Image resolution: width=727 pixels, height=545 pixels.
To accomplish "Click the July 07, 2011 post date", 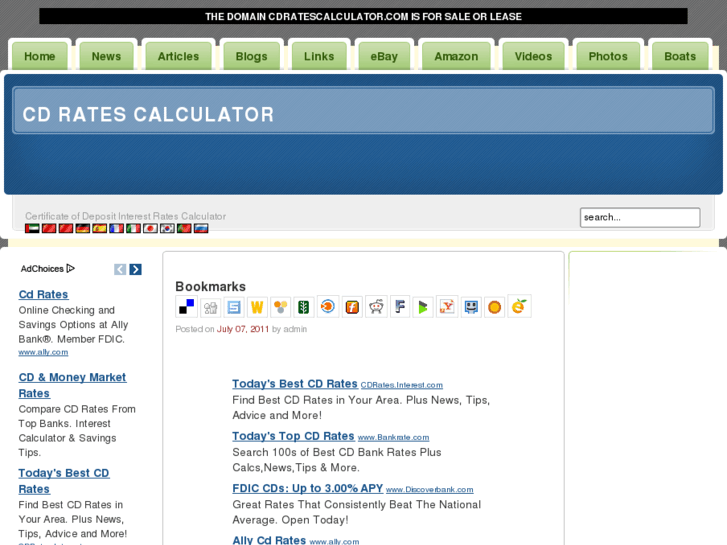I will 242,329.
